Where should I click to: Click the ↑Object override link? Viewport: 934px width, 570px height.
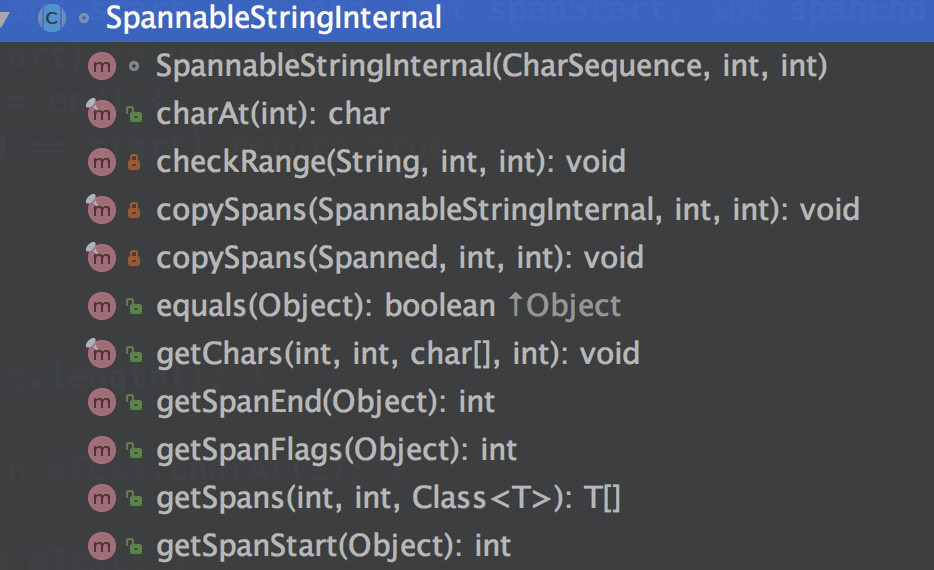tap(564, 306)
